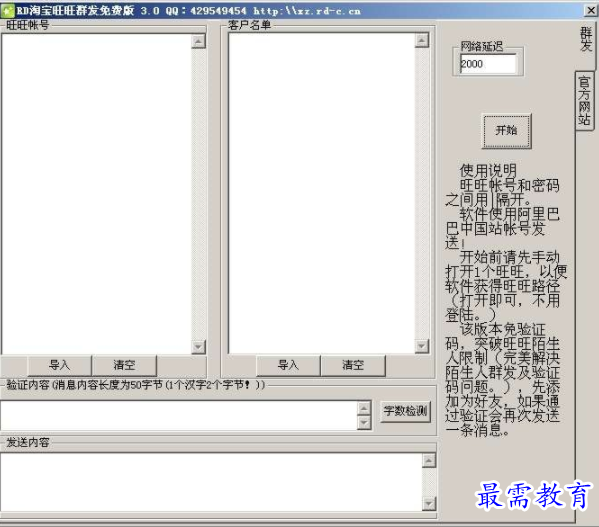Click the 网络延迟 input field showing 2000
599x527 pixels.
488,64
